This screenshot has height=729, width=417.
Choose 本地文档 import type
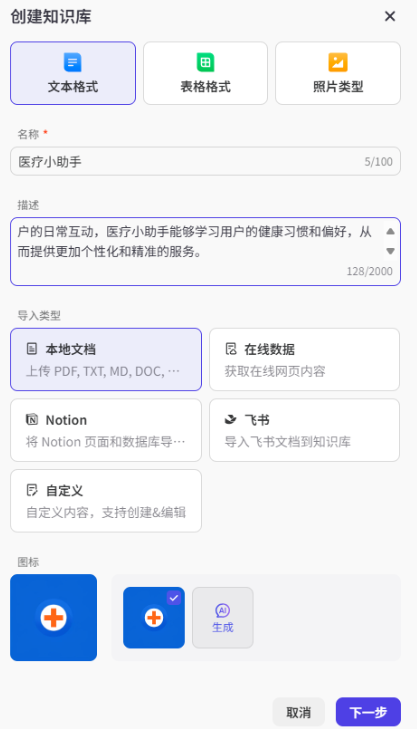tap(106, 359)
